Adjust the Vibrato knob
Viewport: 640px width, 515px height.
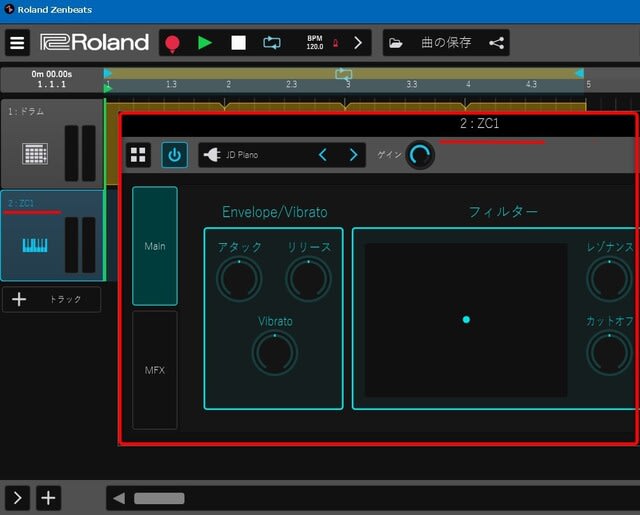pos(275,353)
